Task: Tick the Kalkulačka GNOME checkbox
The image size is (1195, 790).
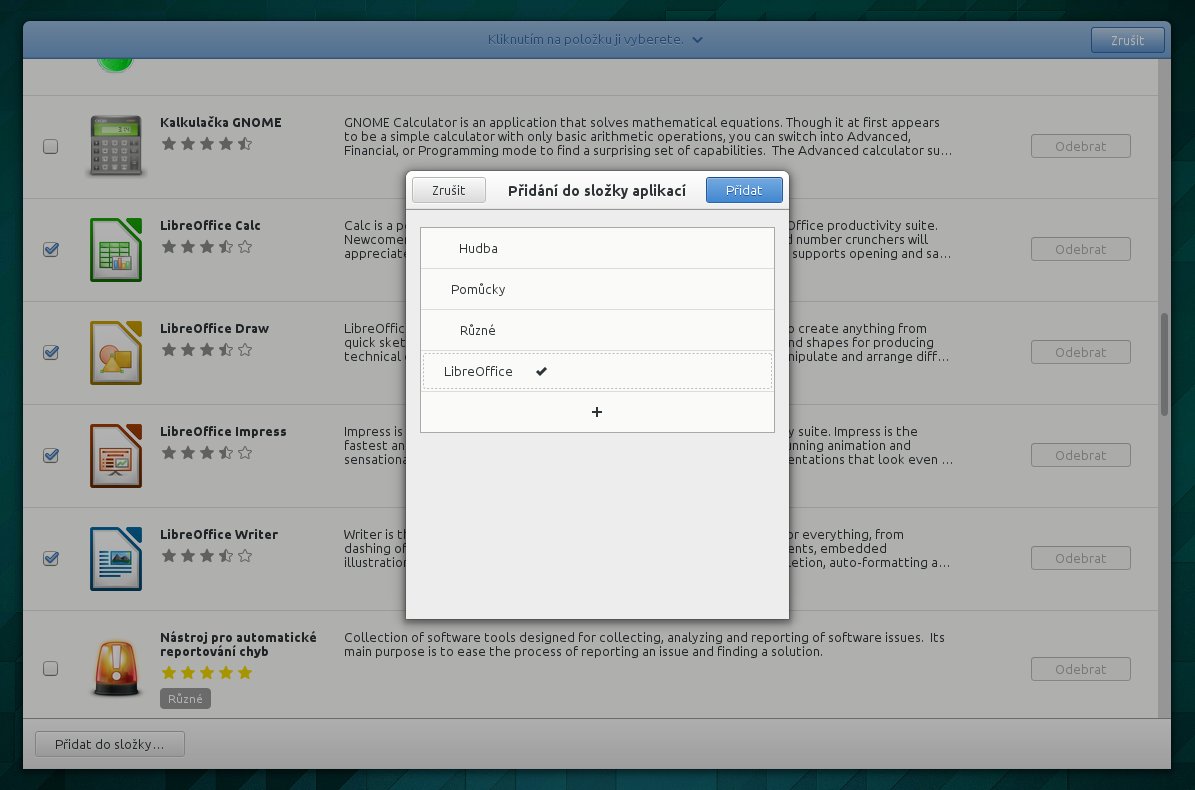Action: pyautogui.click(x=51, y=146)
